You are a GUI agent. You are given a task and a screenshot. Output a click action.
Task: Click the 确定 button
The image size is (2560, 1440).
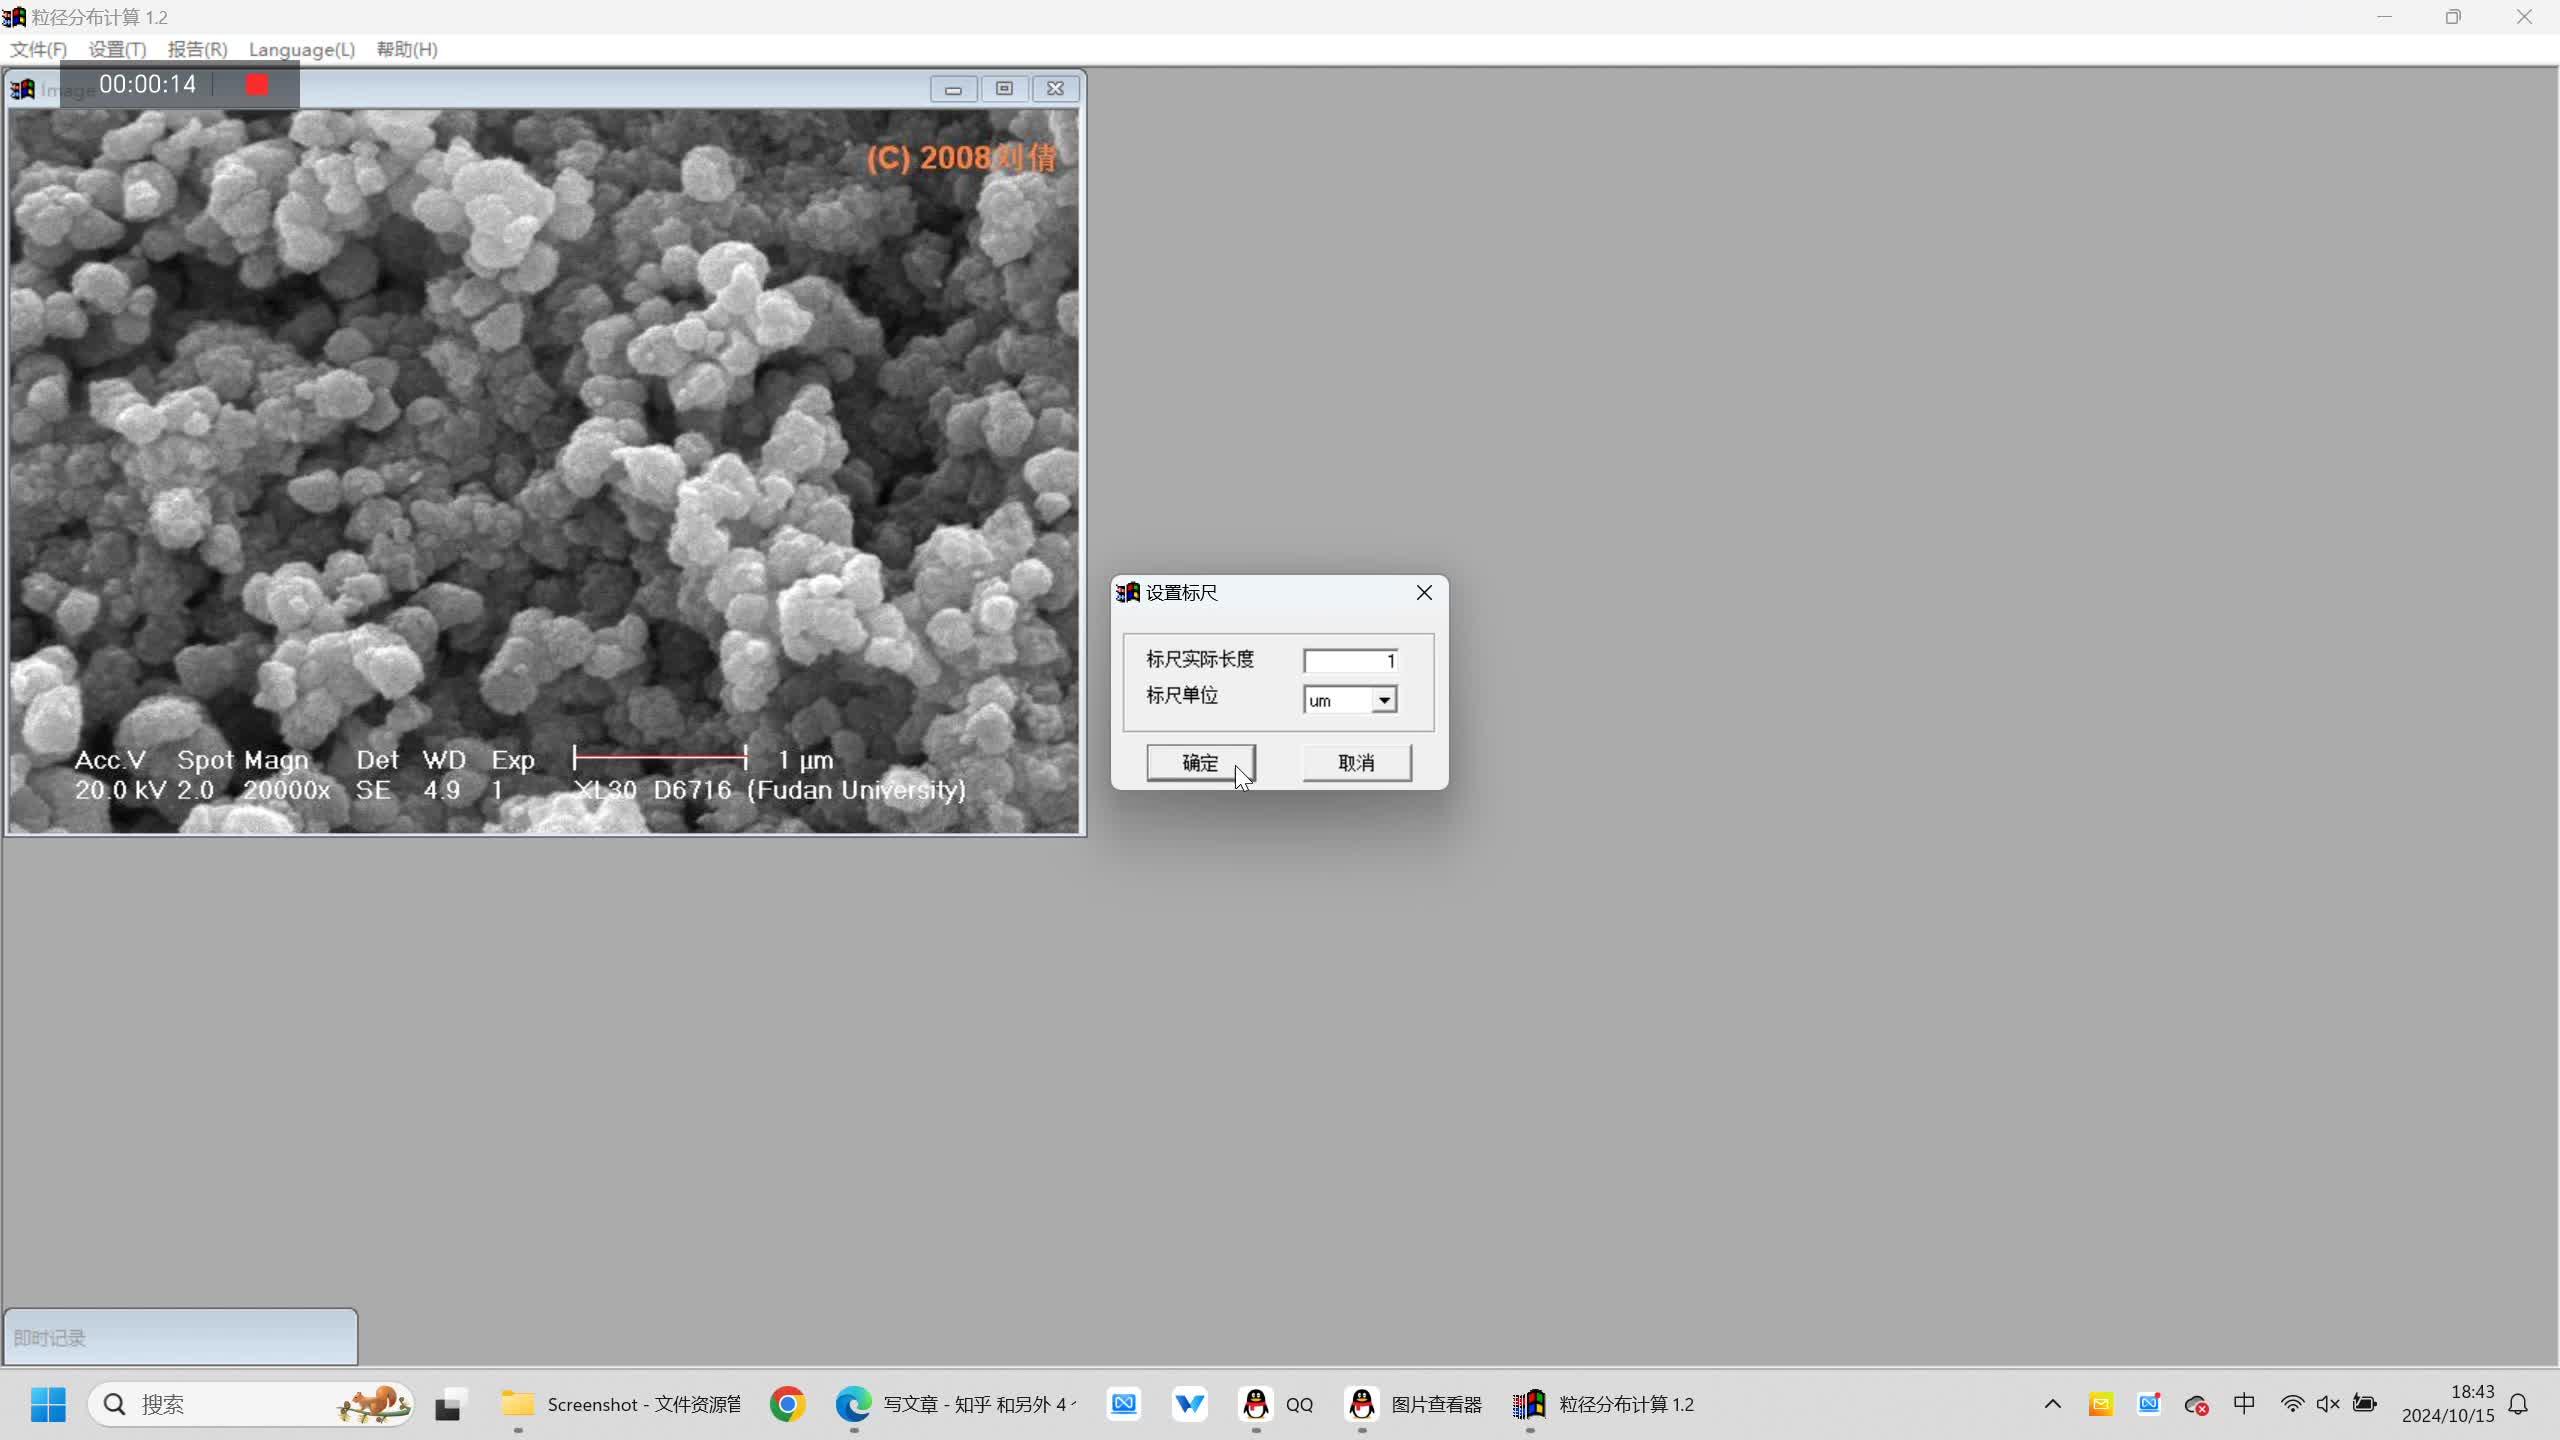pyautogui.click(x=1200, y=763)
